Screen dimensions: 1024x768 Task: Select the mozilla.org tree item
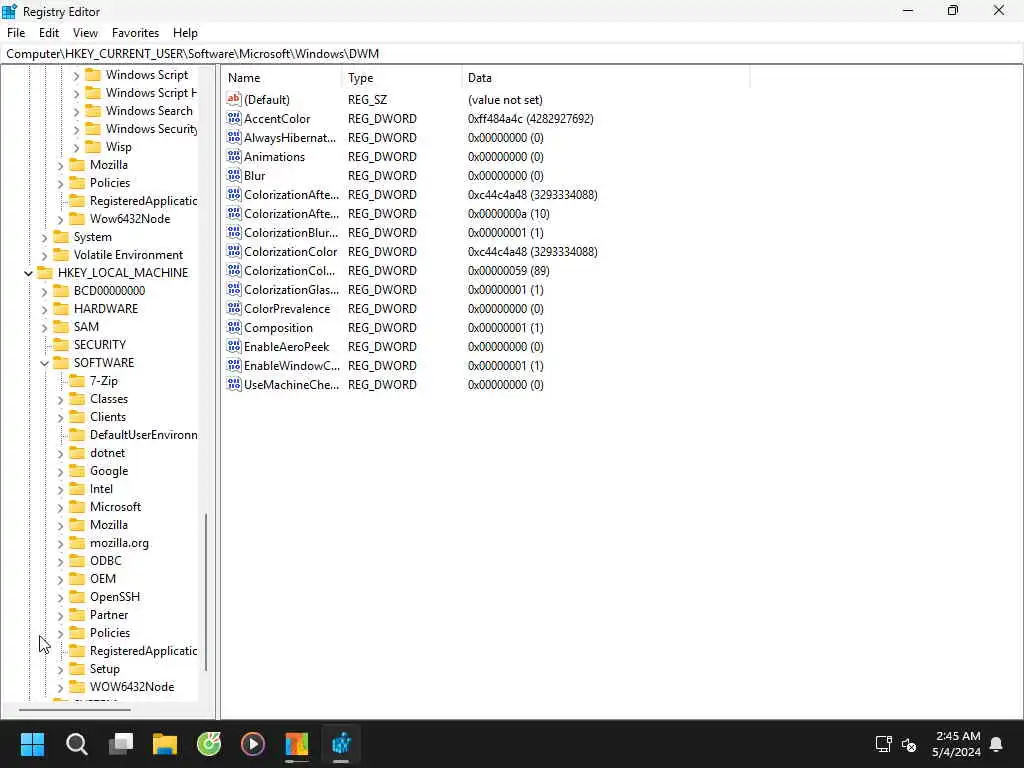pos(119,543)
